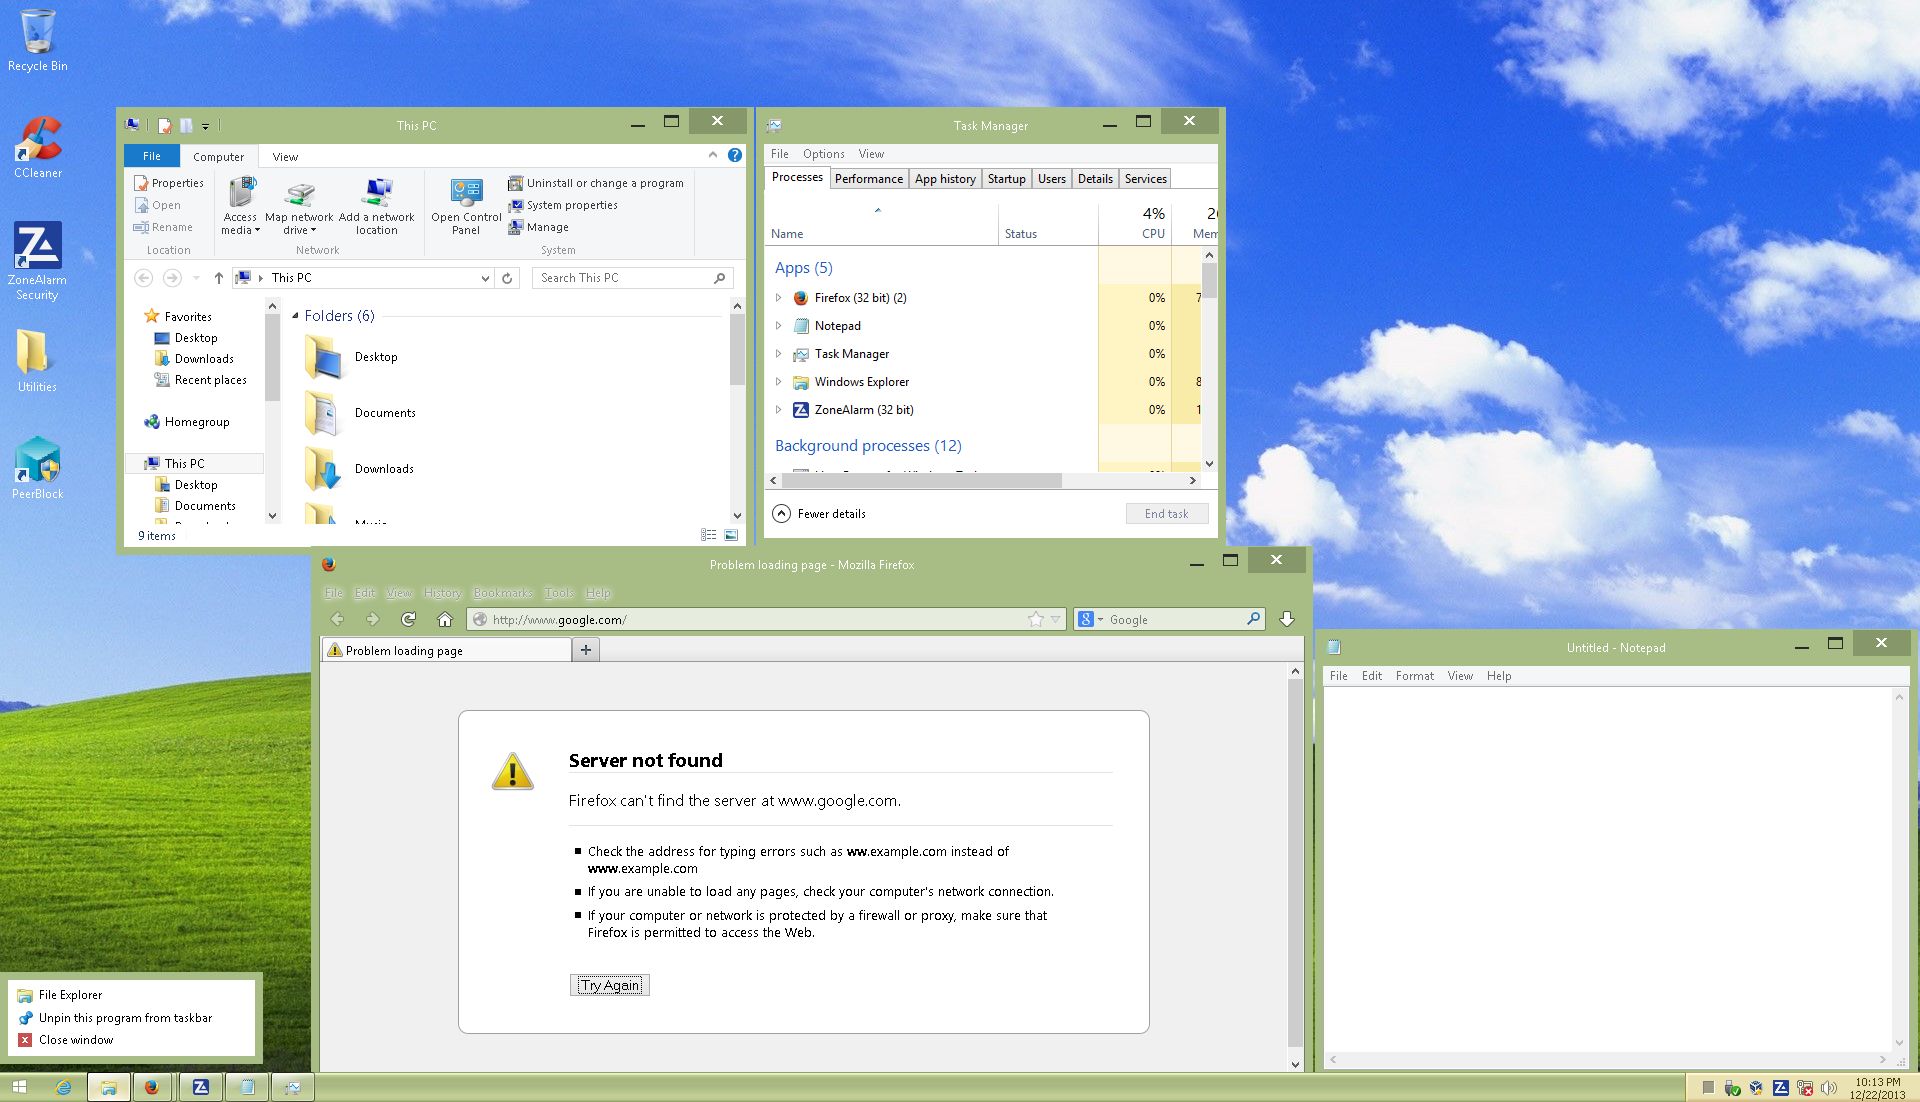Open Recycle Bin desktop icon
Viewport: 1920px width, 1102px height.
38,40
